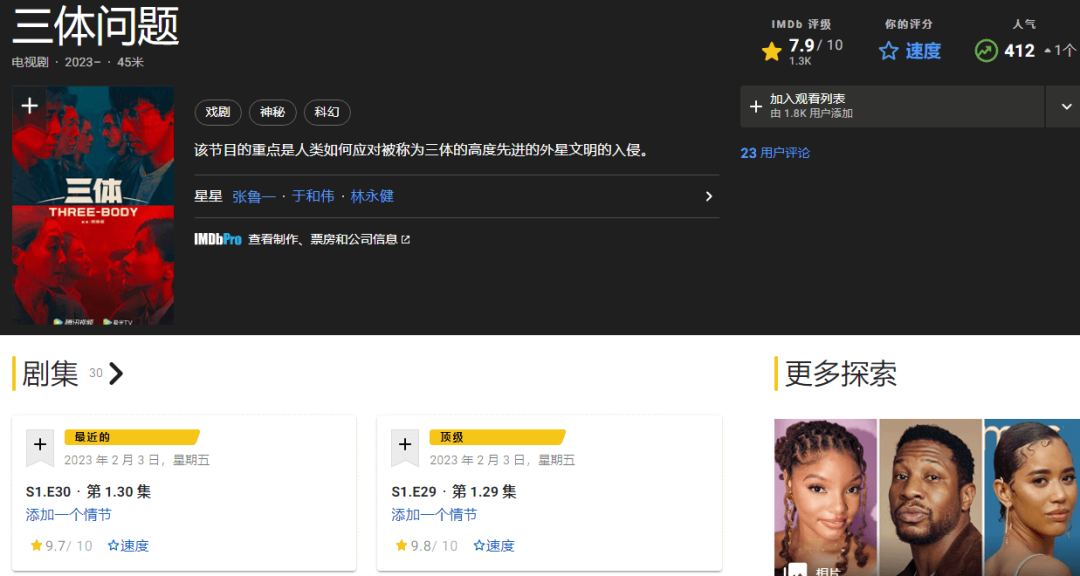Image resolution: width=1080 pixels, height=576 pixels.
Task: Select the 科幻 genre chip
Action: tap(326, 112)
